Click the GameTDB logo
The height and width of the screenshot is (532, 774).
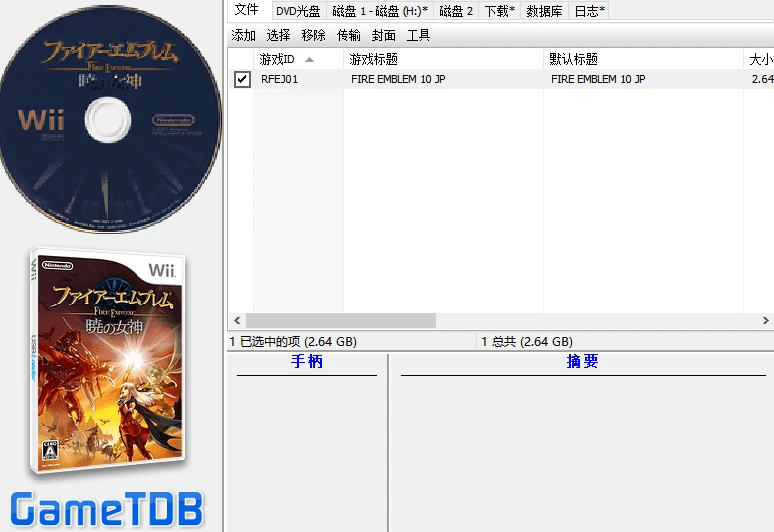(107, 509)
